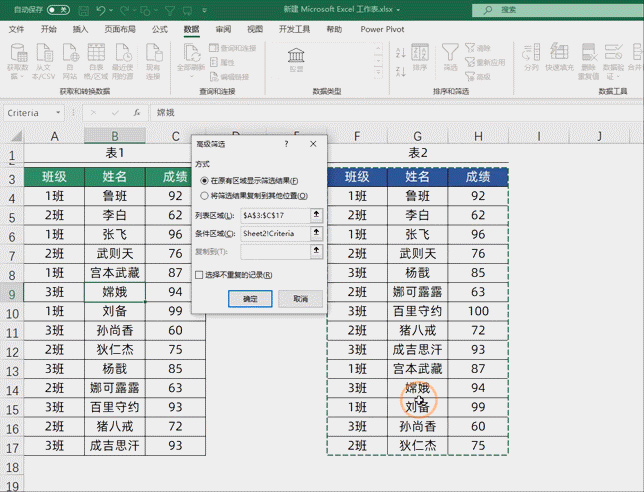
Task: Open the Name Box dropdown arrow
Action: (58, 113)
